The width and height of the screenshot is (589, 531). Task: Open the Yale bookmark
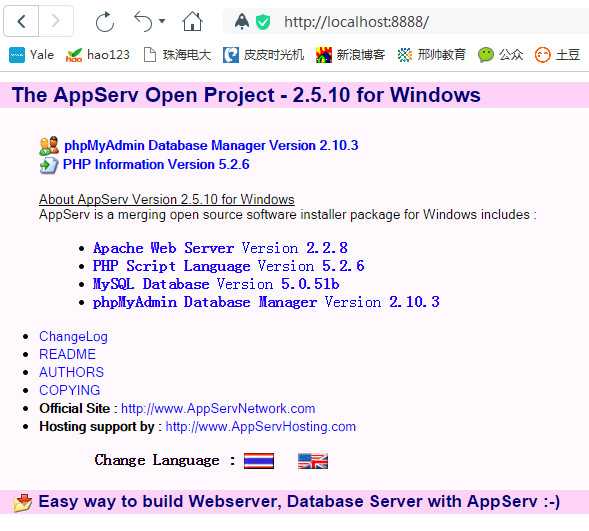coord(32,55)
